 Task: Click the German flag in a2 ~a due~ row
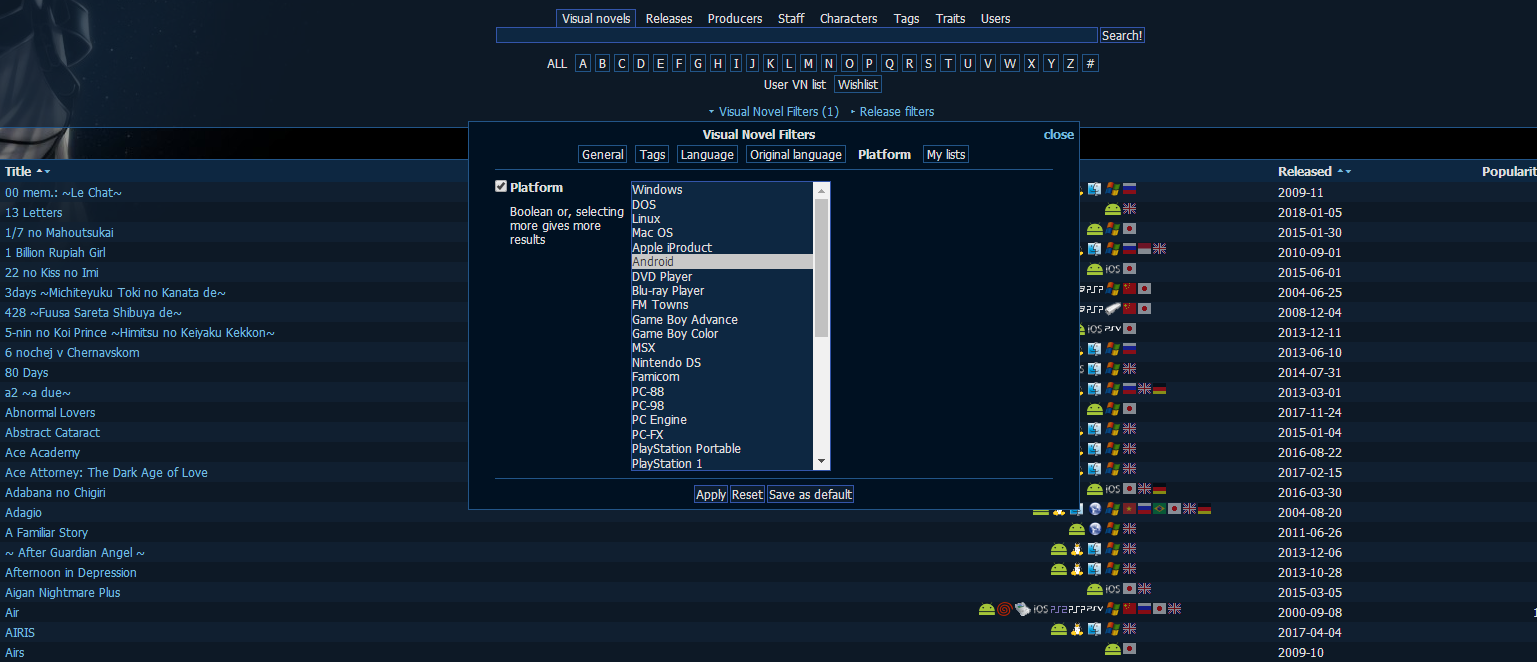[x=1159, y=389]
